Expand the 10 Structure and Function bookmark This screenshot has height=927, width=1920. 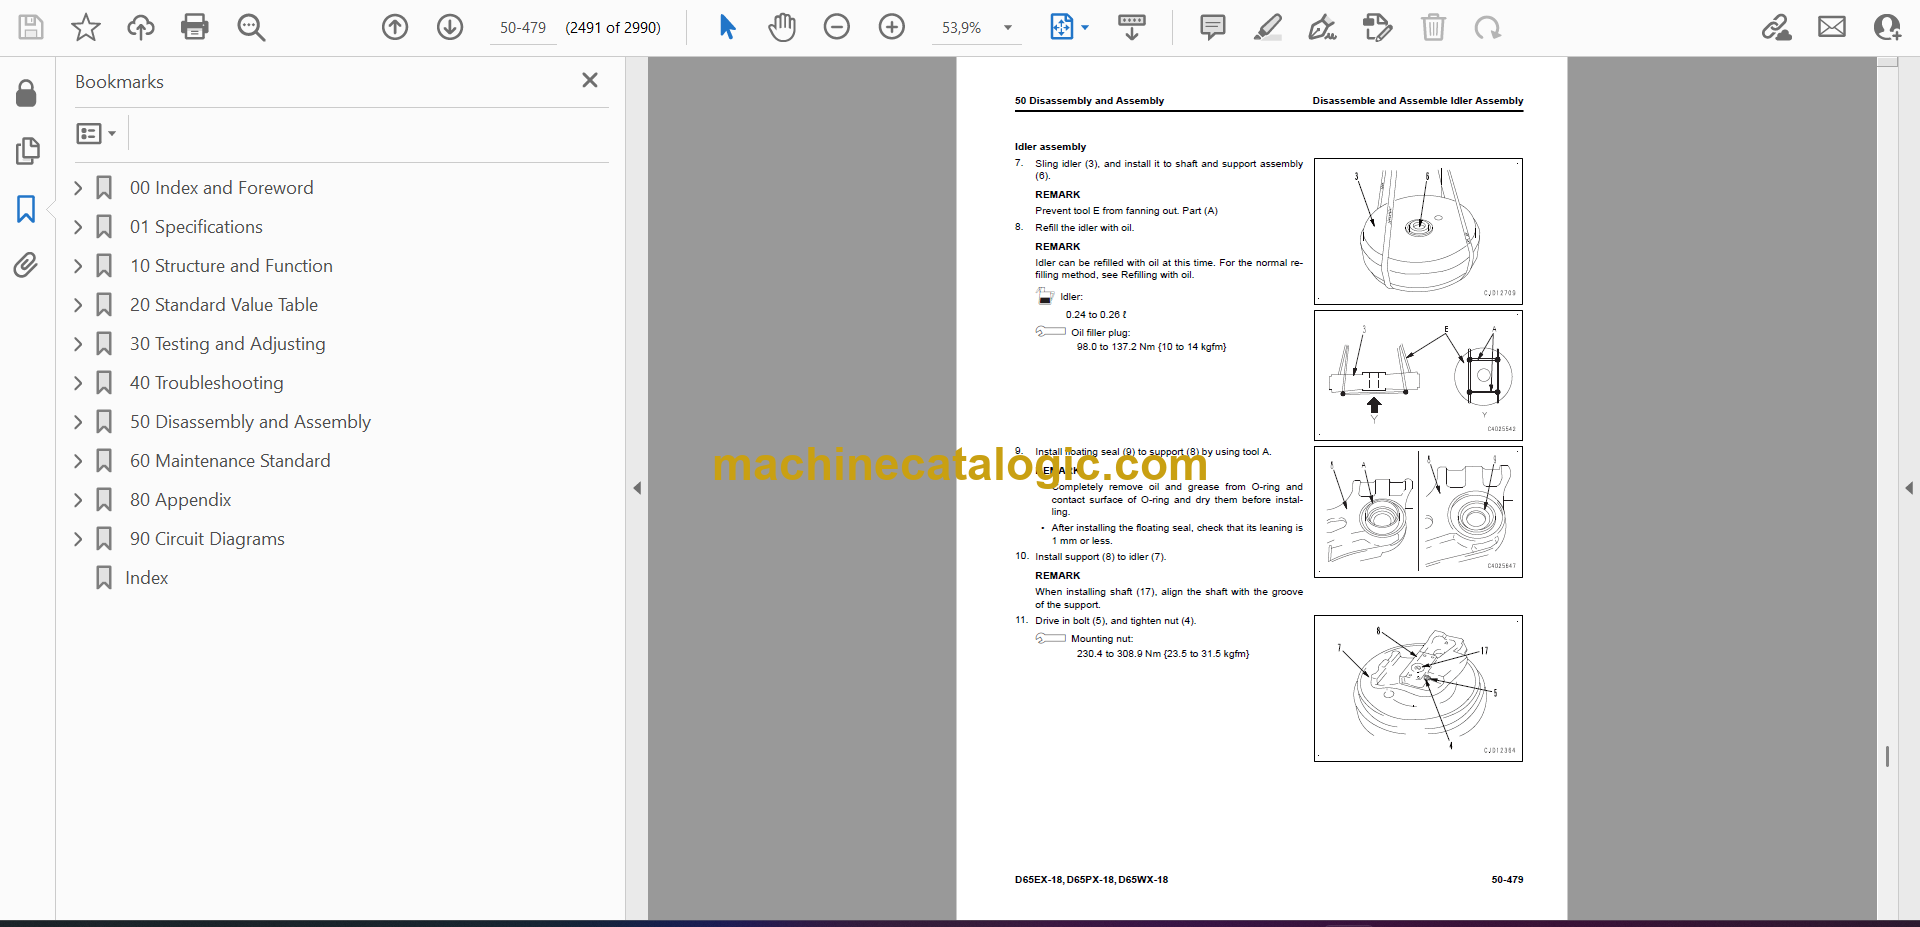tap(78, 266)
